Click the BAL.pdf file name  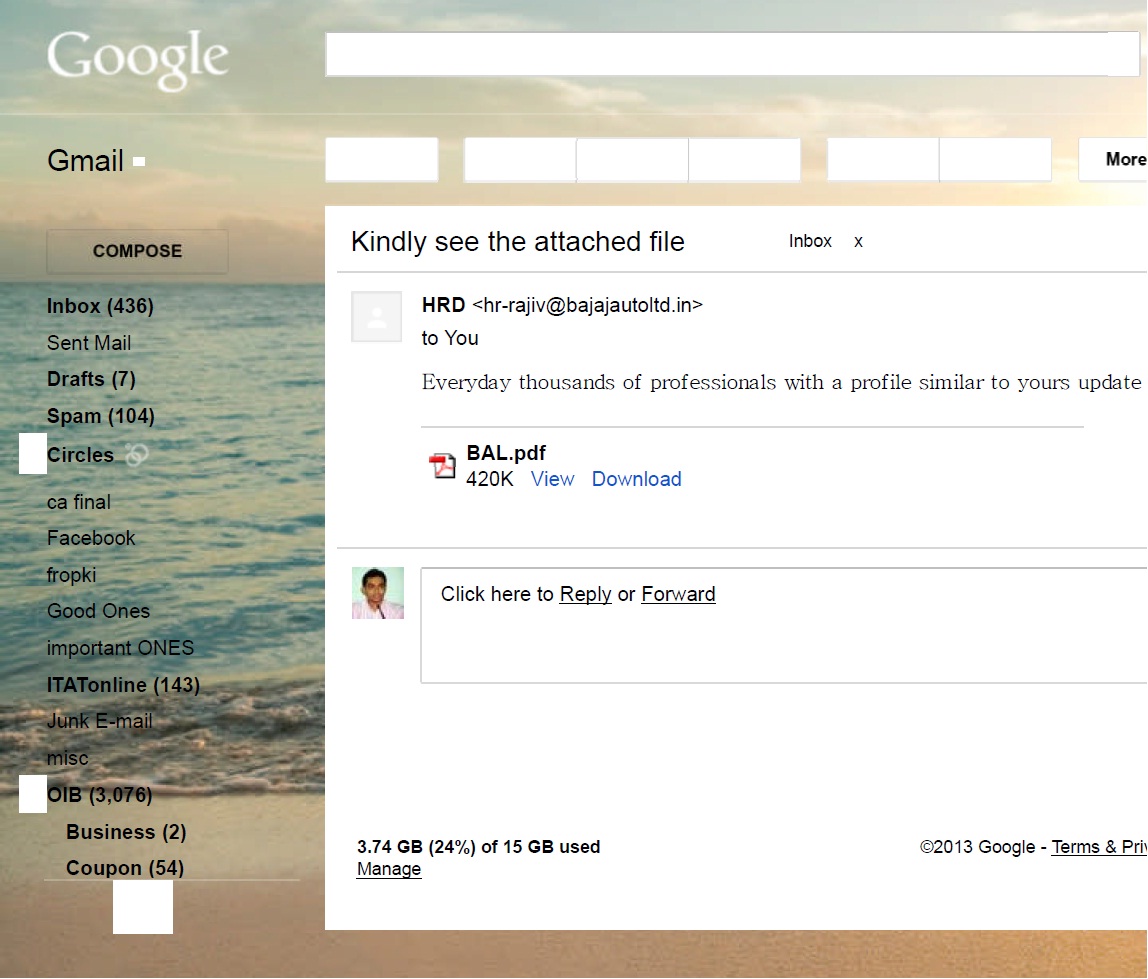click(506, 453)
